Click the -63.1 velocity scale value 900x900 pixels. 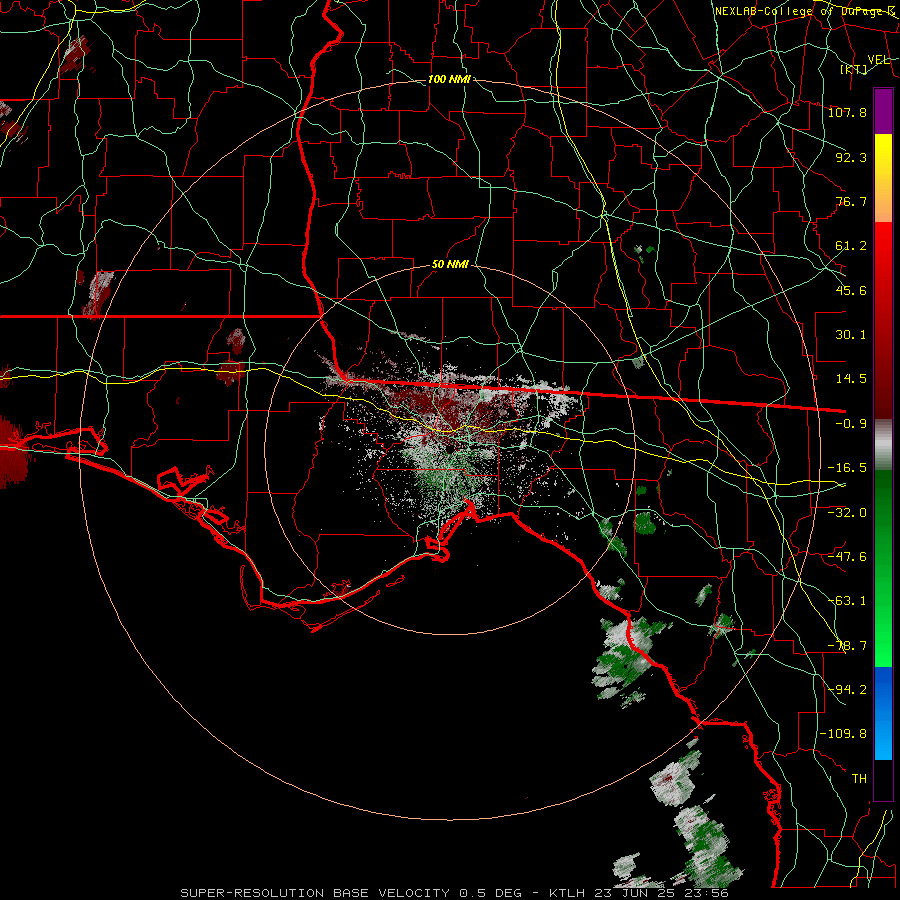pos(847,601)
